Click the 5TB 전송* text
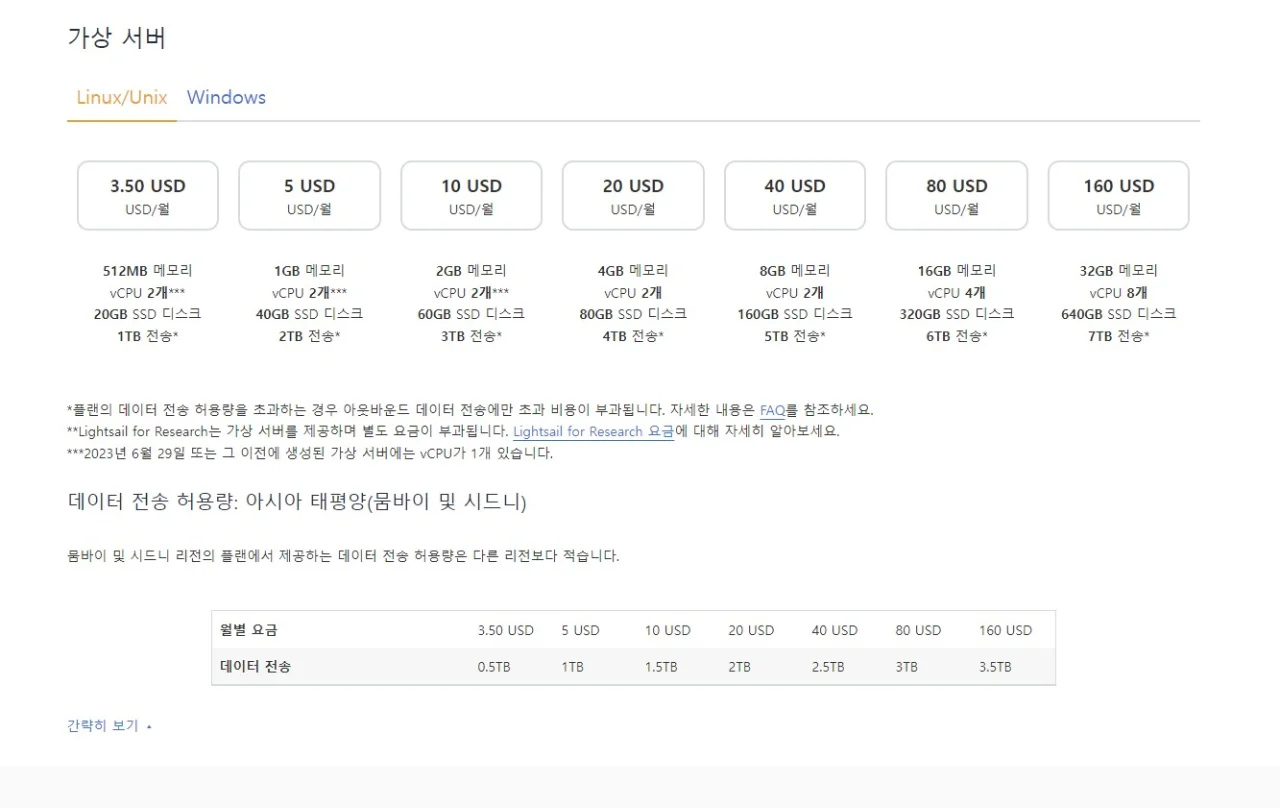Viewport: 1280px width, 808px height. point(795,336)
